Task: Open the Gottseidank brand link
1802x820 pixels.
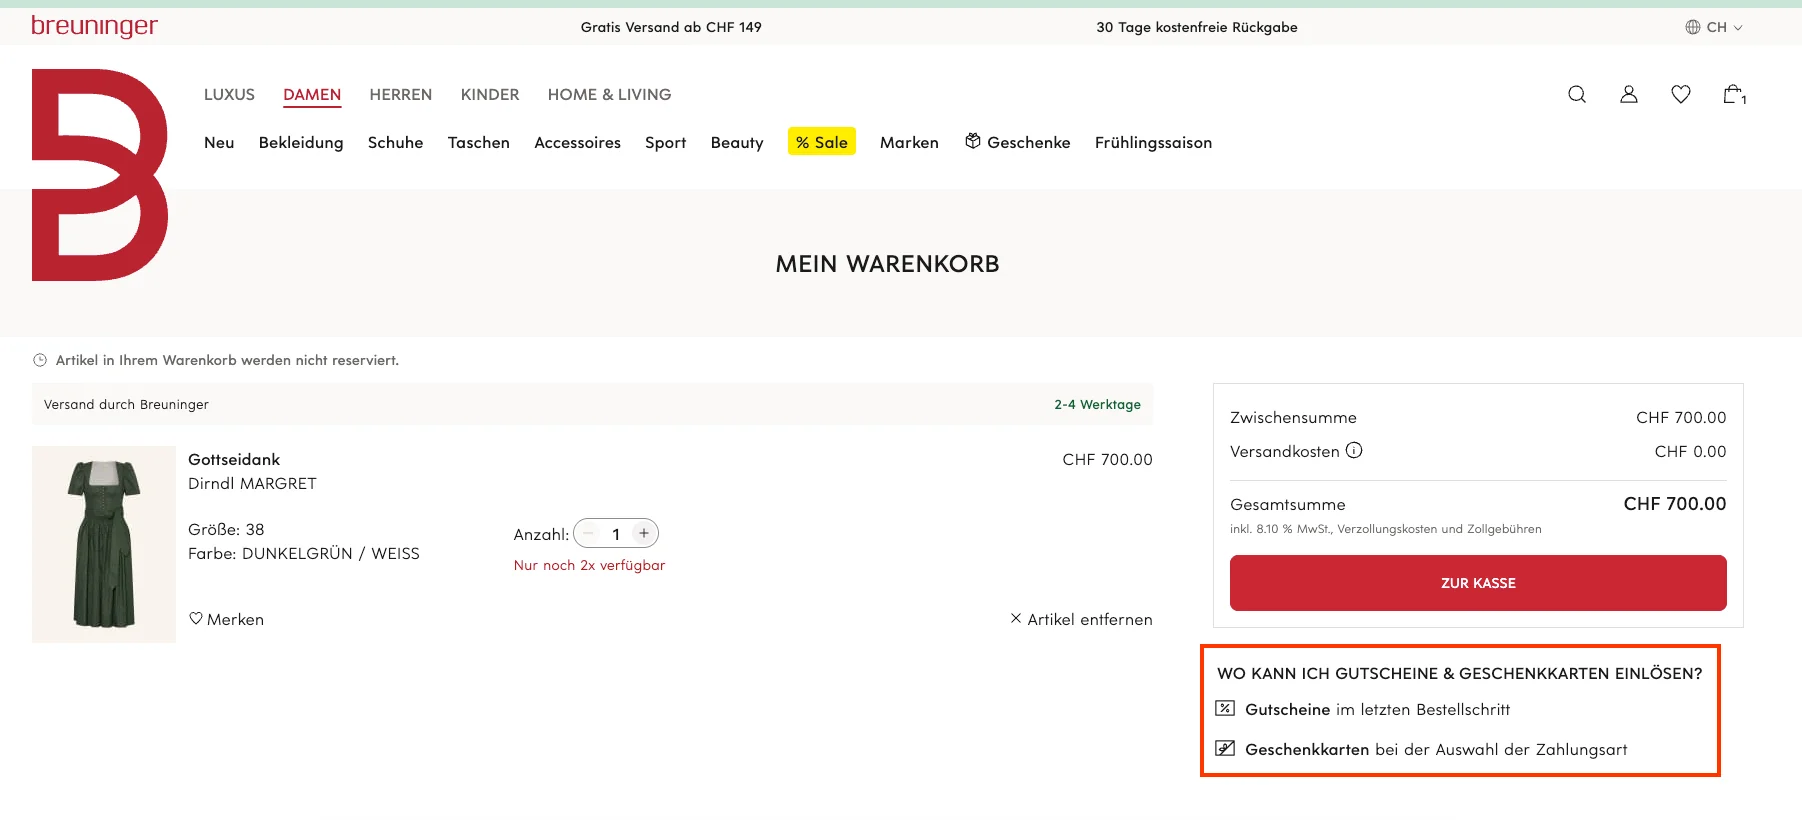Action: tap(234, 459)
